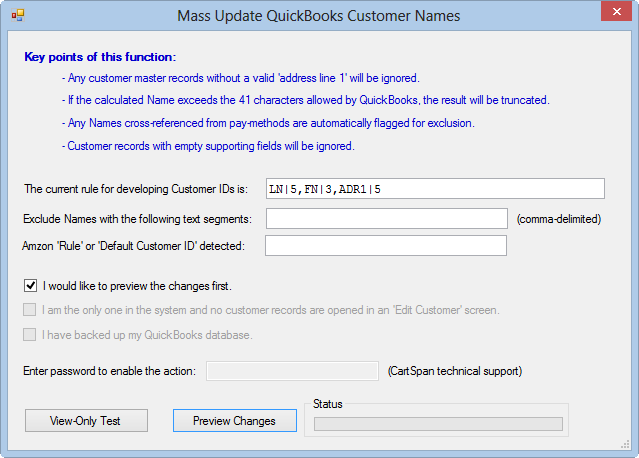This screenshot has width=639, height=458.
Task: Tick 'I have backed up my QuickBooks database'
Action: 29,335
